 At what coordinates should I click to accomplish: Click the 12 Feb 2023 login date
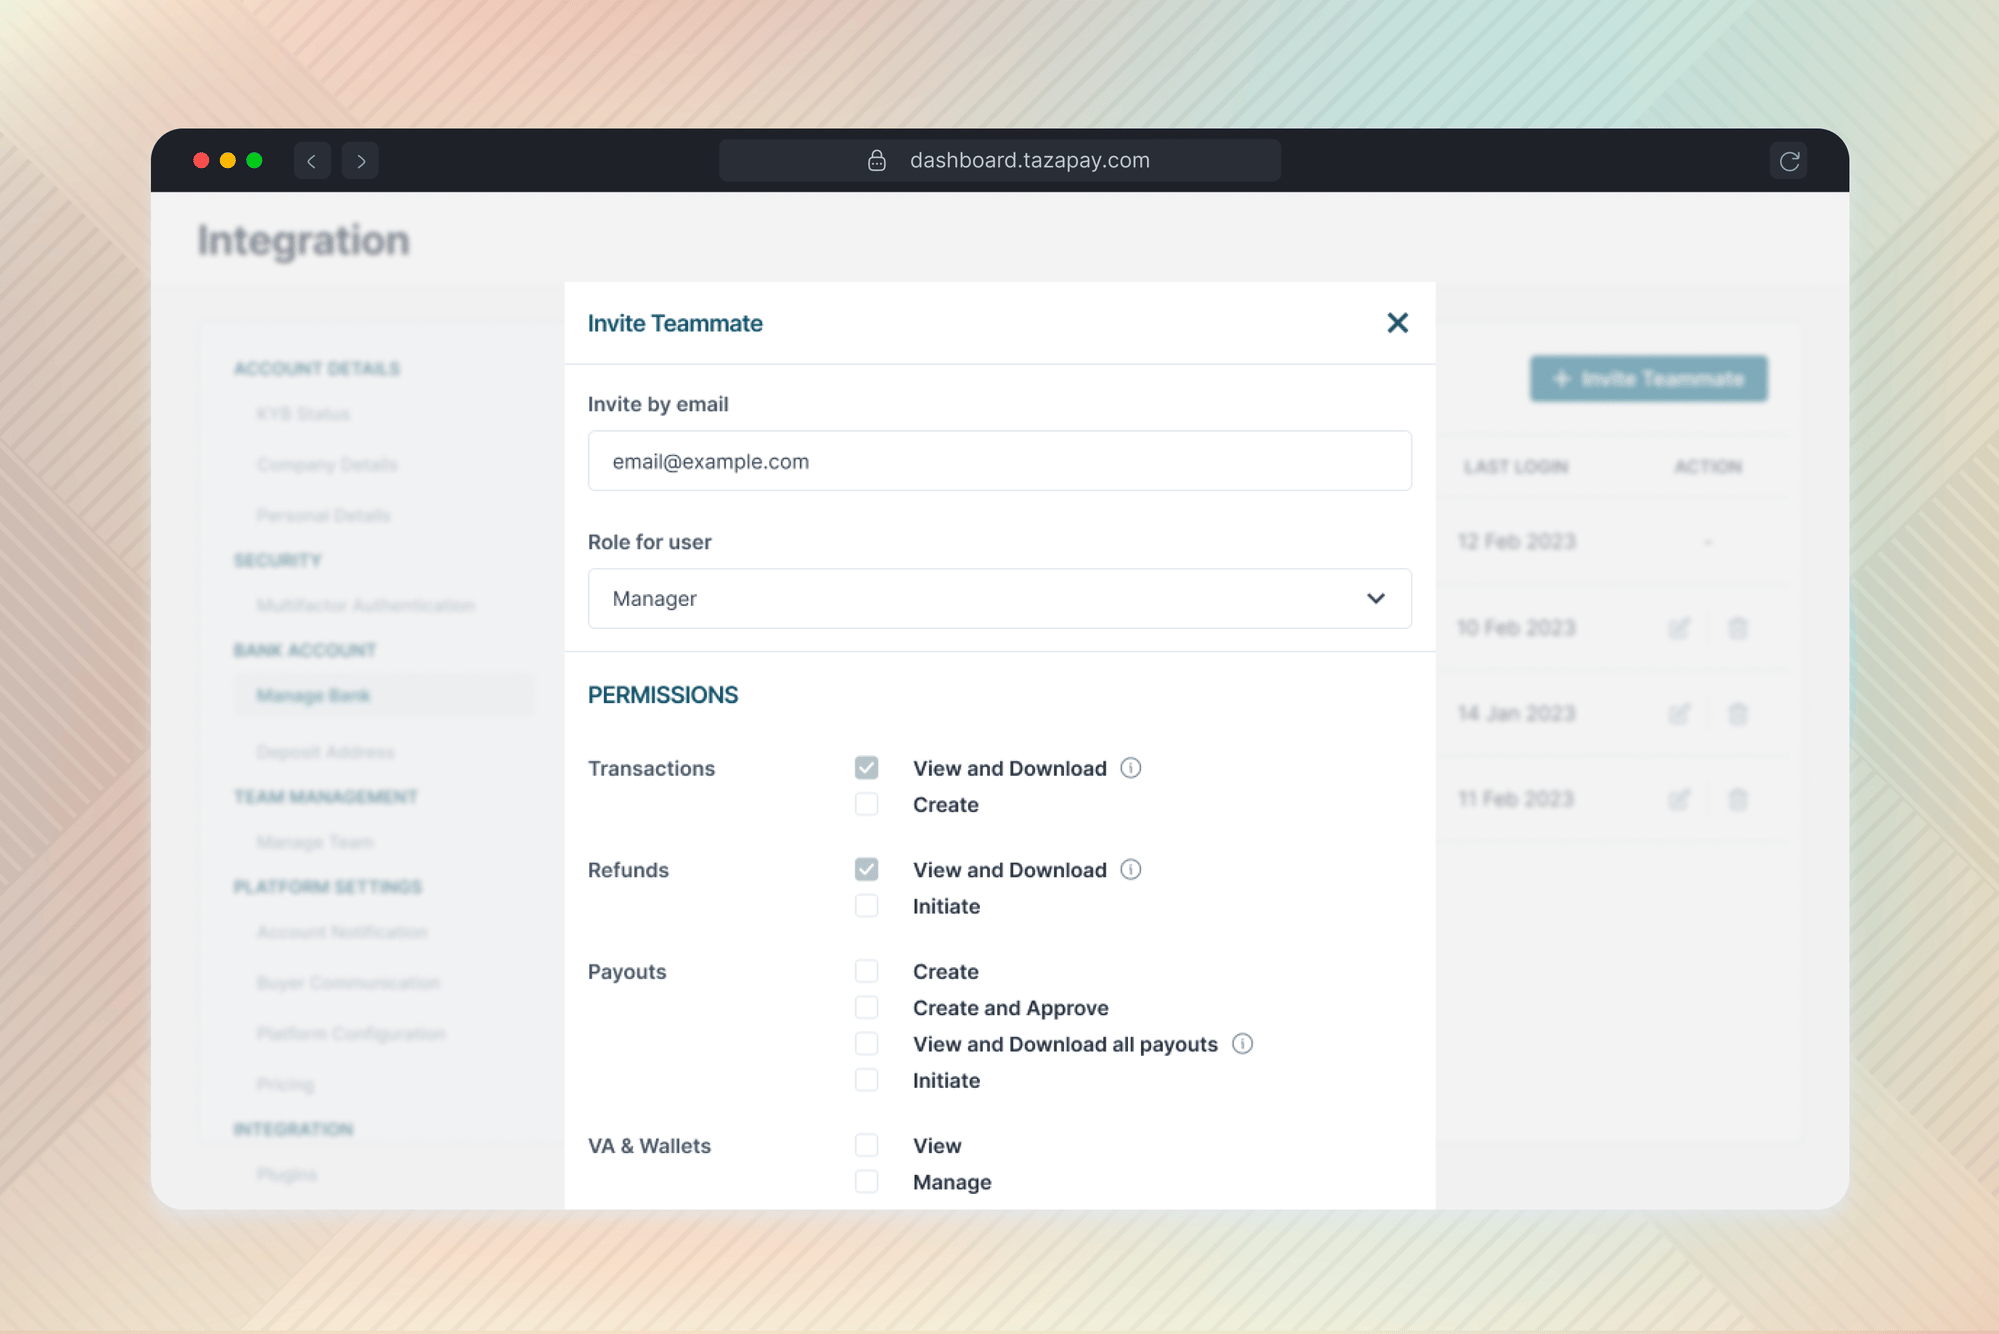(x=1516, y=542)
